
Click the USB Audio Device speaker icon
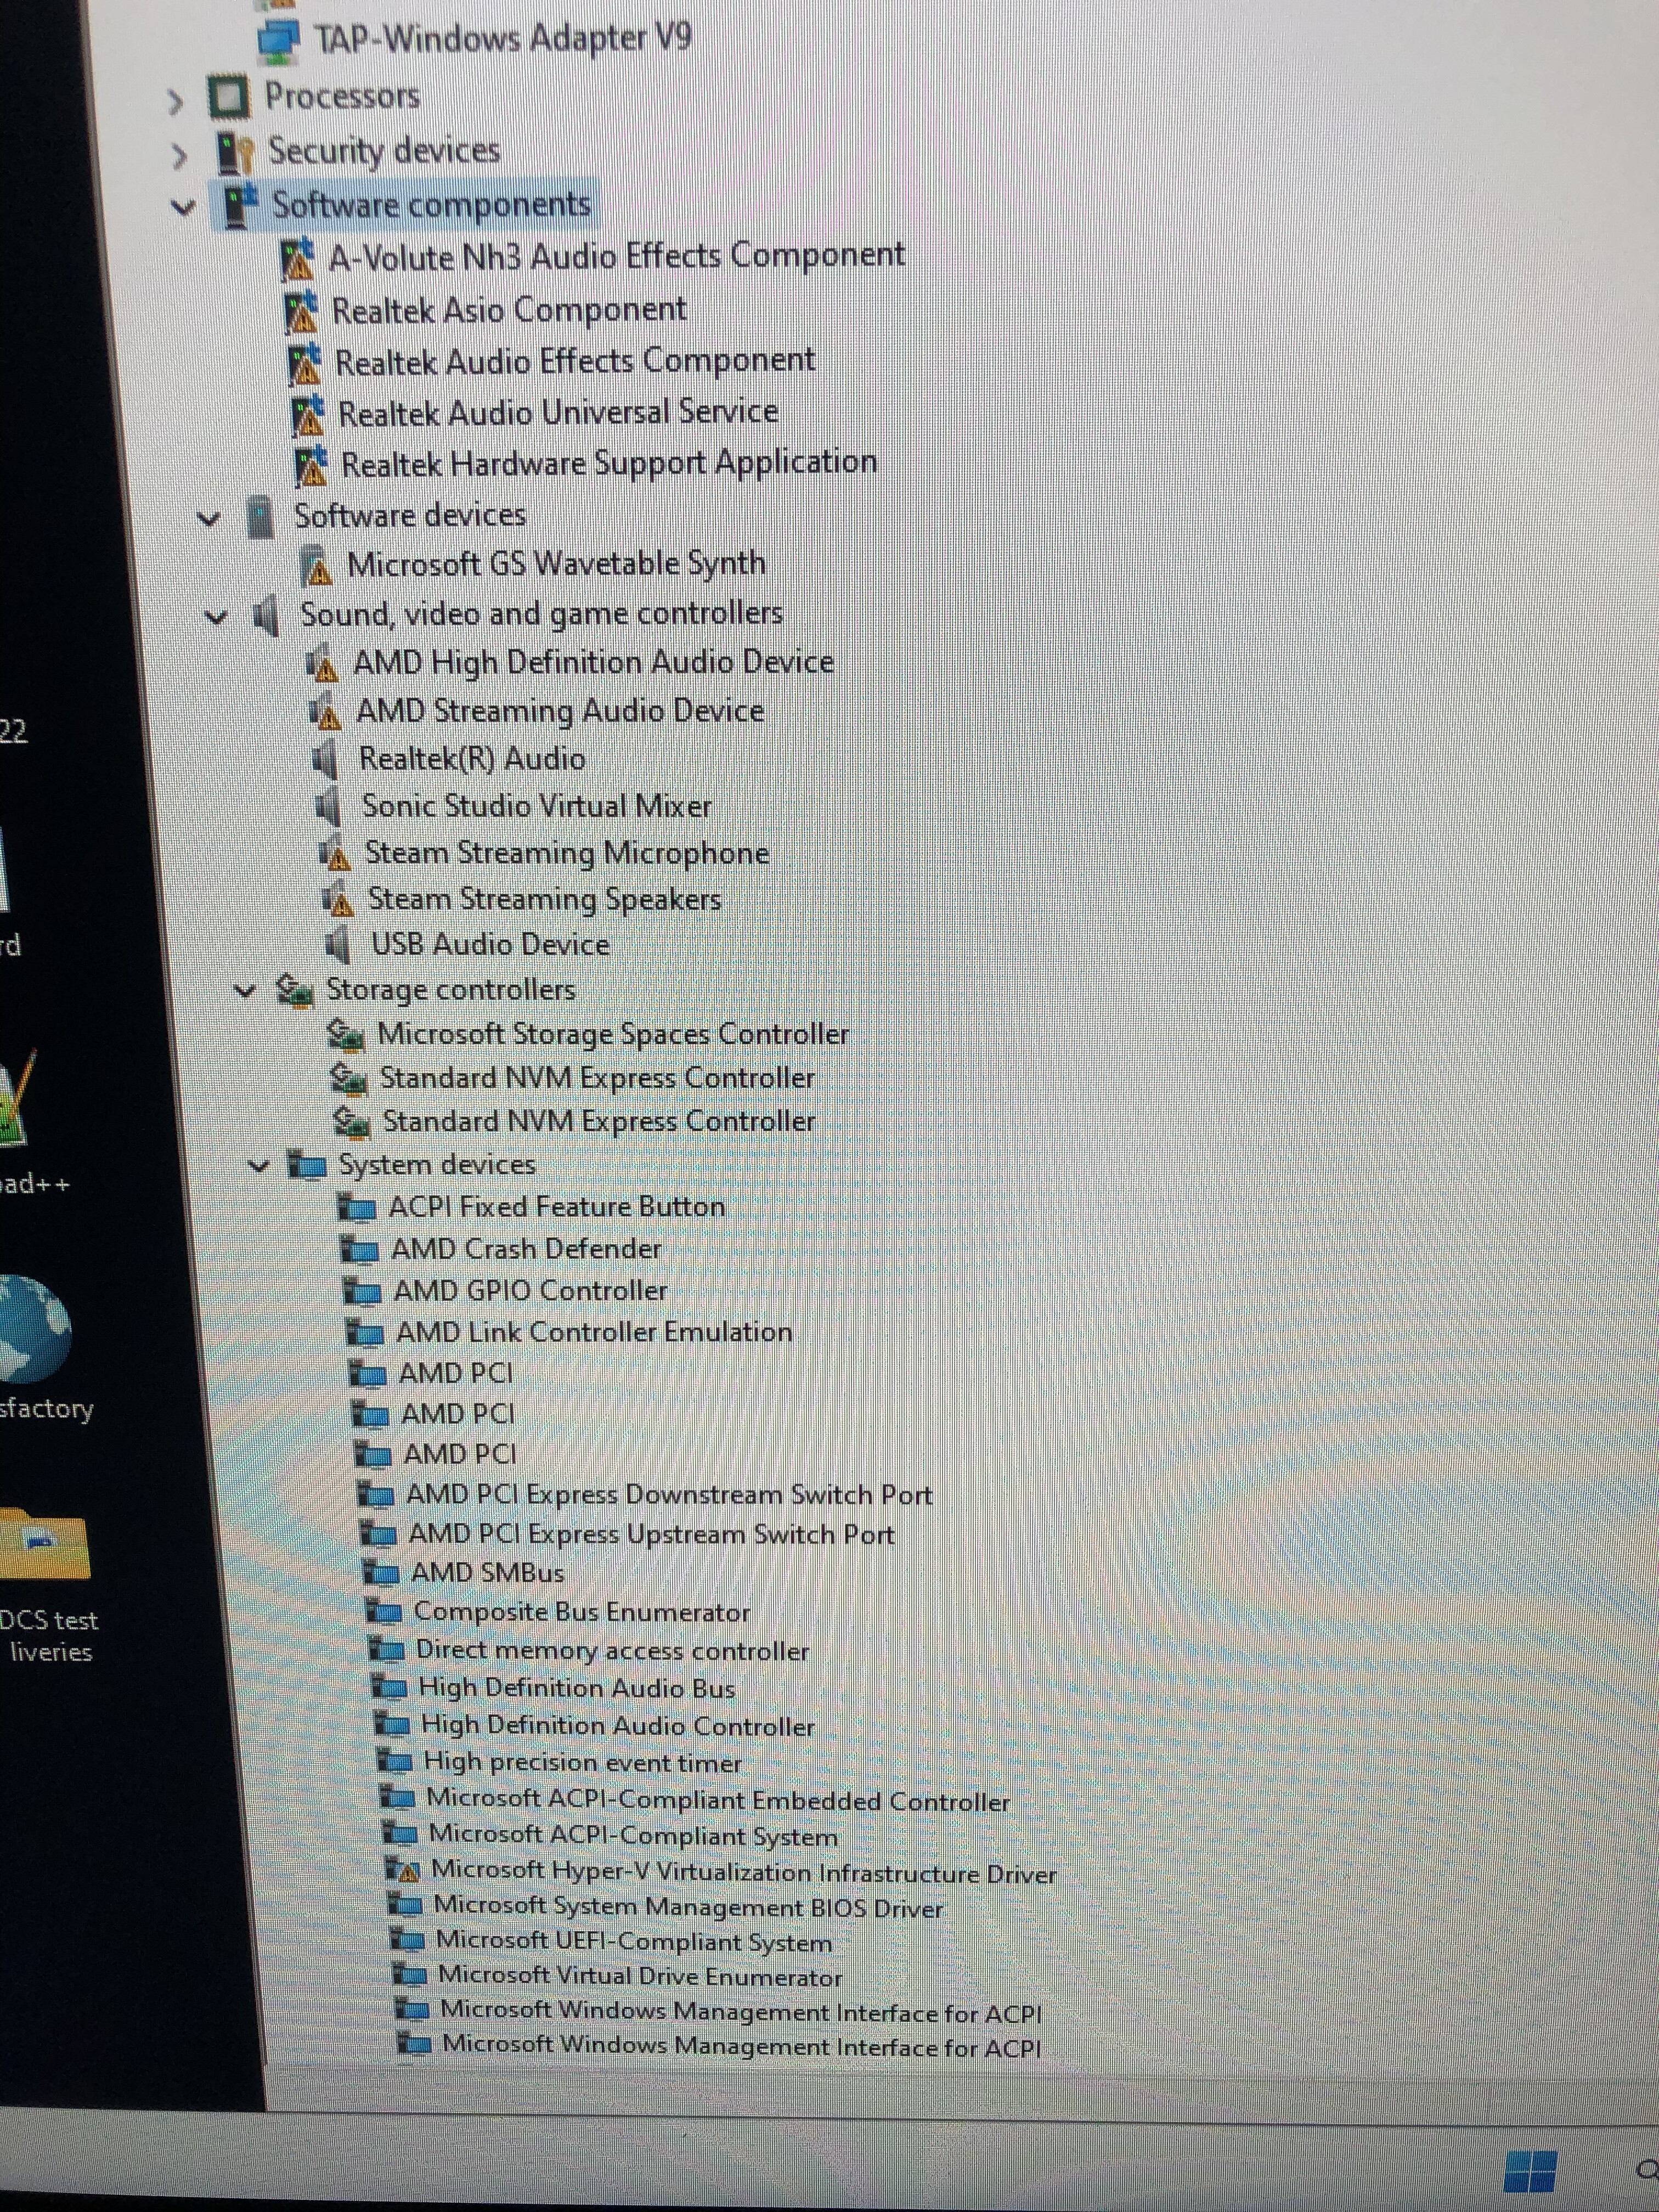click(338, 945)
